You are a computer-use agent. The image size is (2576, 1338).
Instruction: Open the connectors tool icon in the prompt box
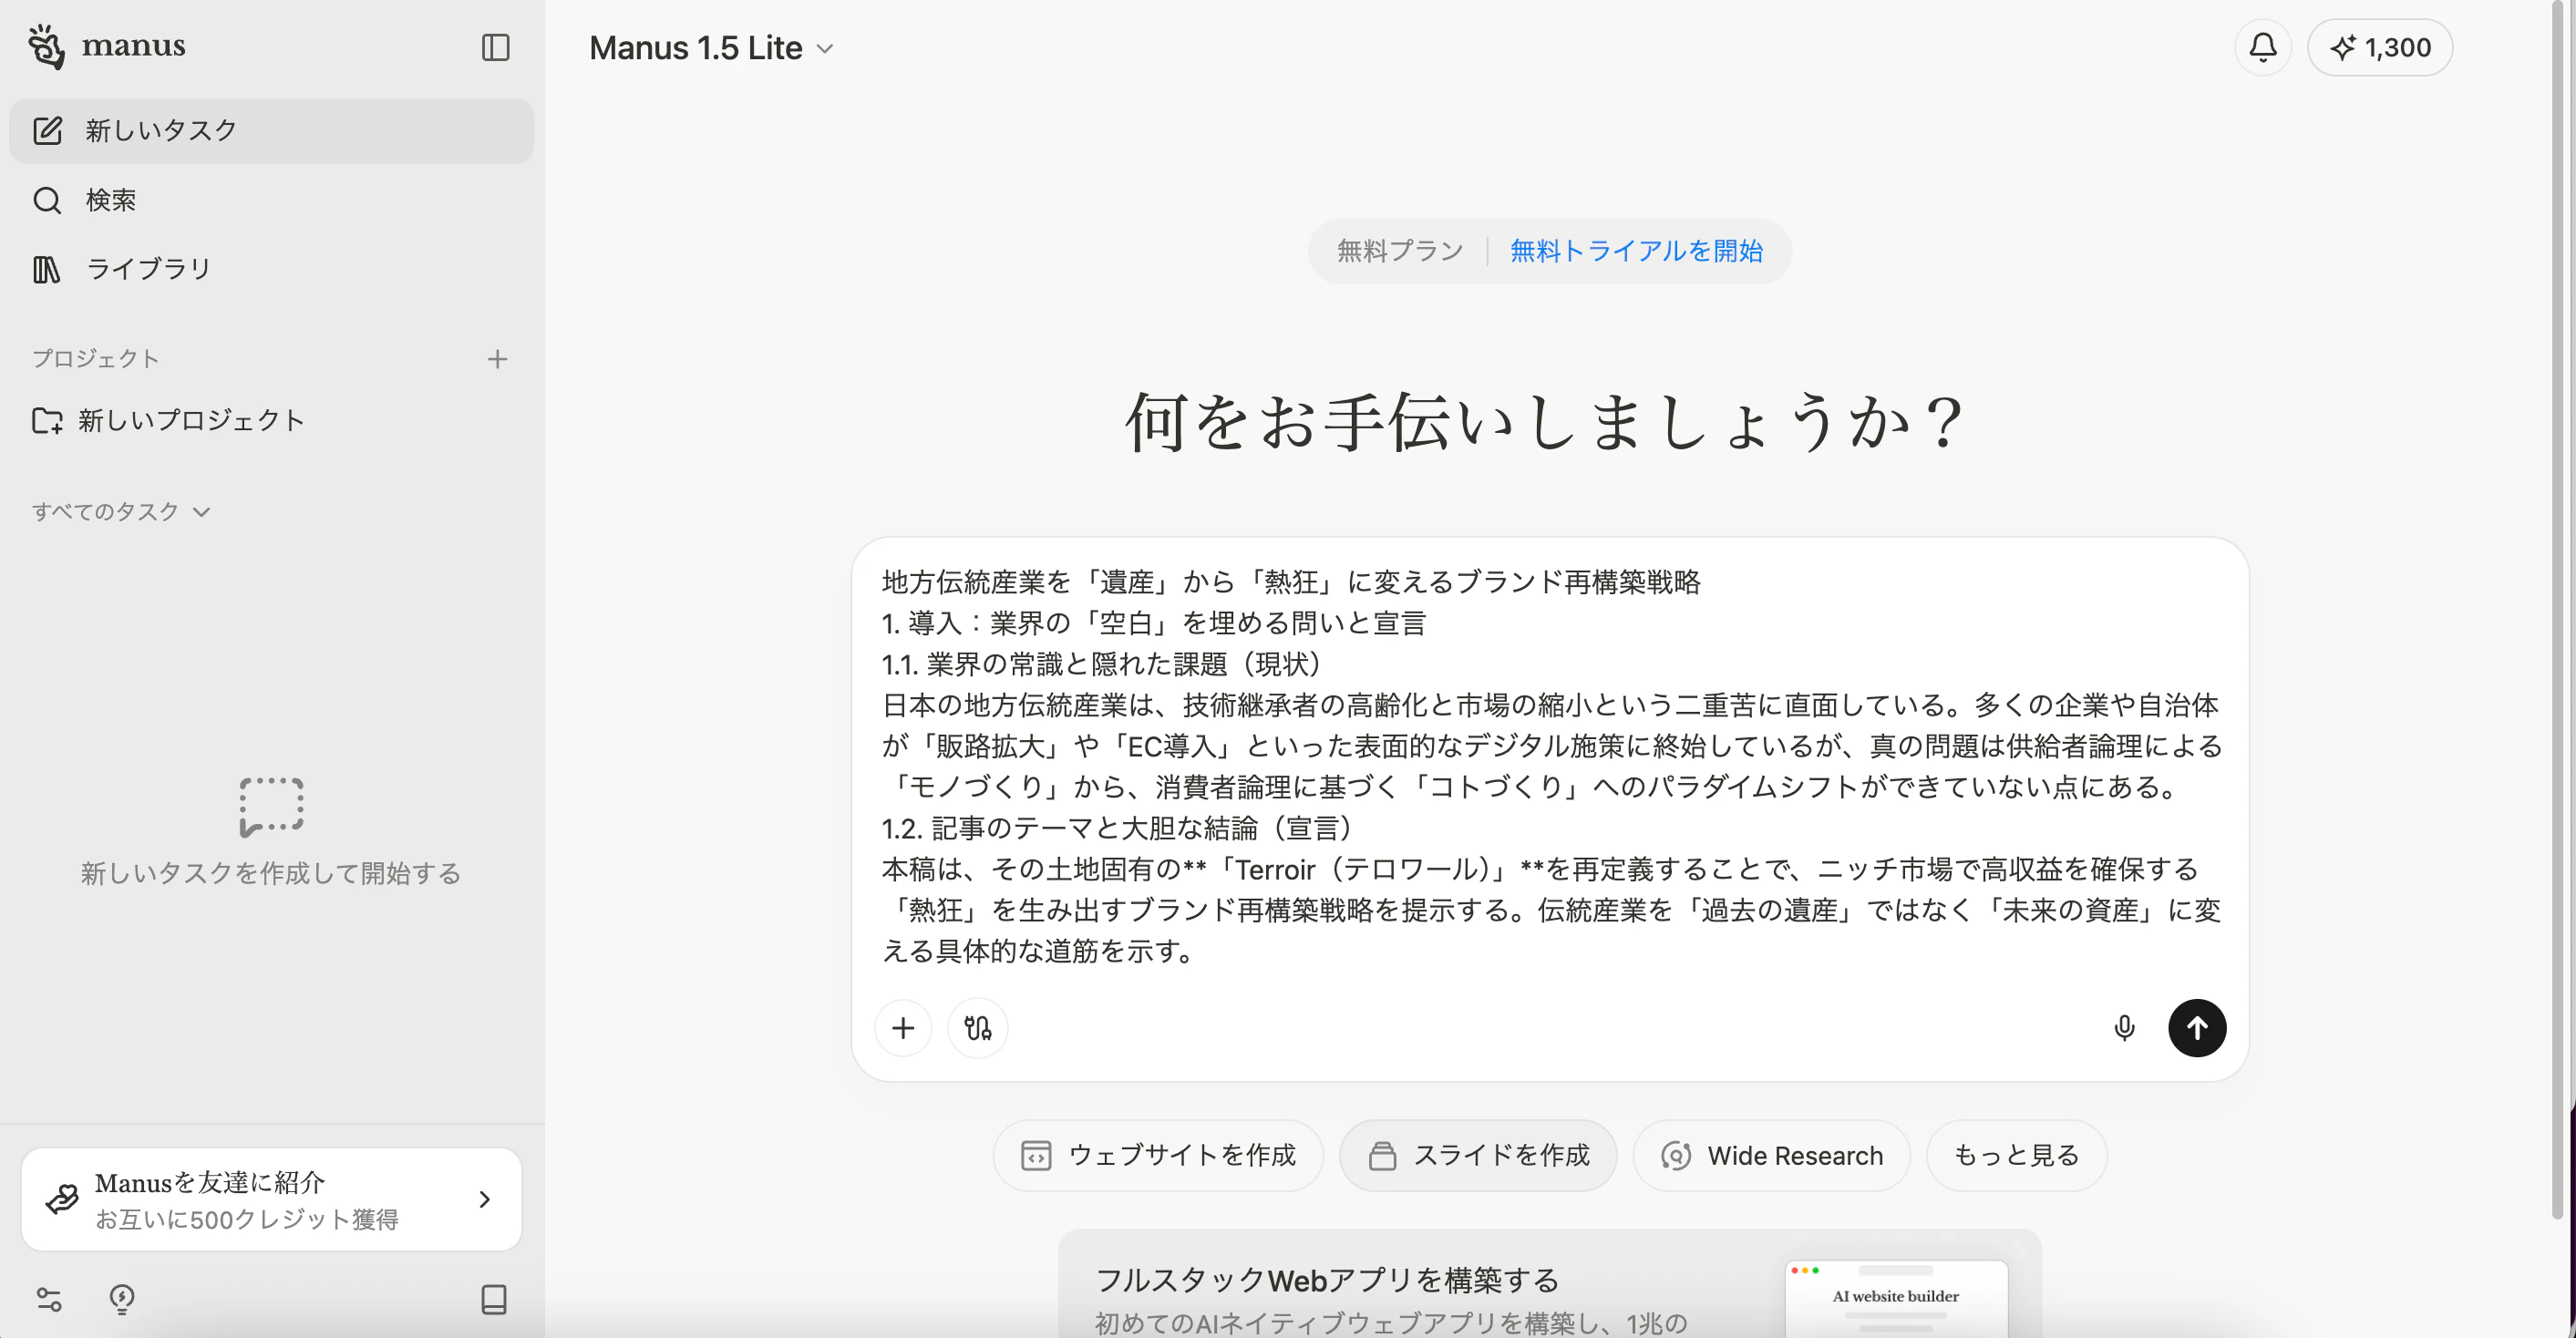coord(978,1028)
